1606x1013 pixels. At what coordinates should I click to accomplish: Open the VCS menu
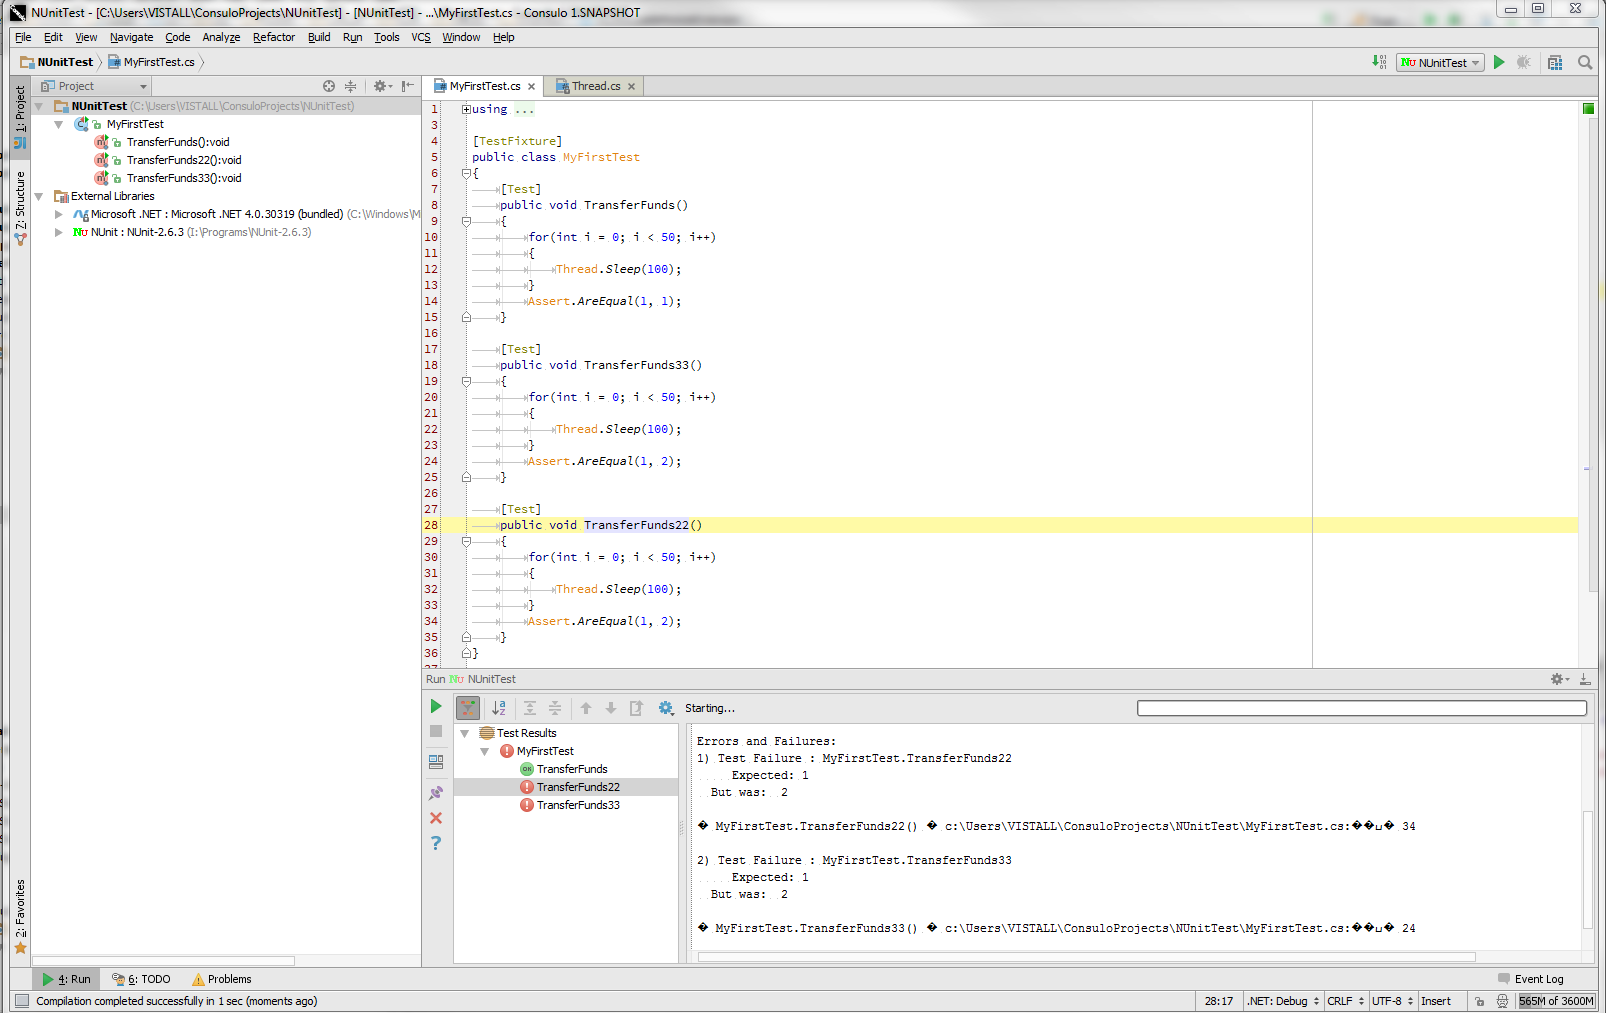pos(421,37)
